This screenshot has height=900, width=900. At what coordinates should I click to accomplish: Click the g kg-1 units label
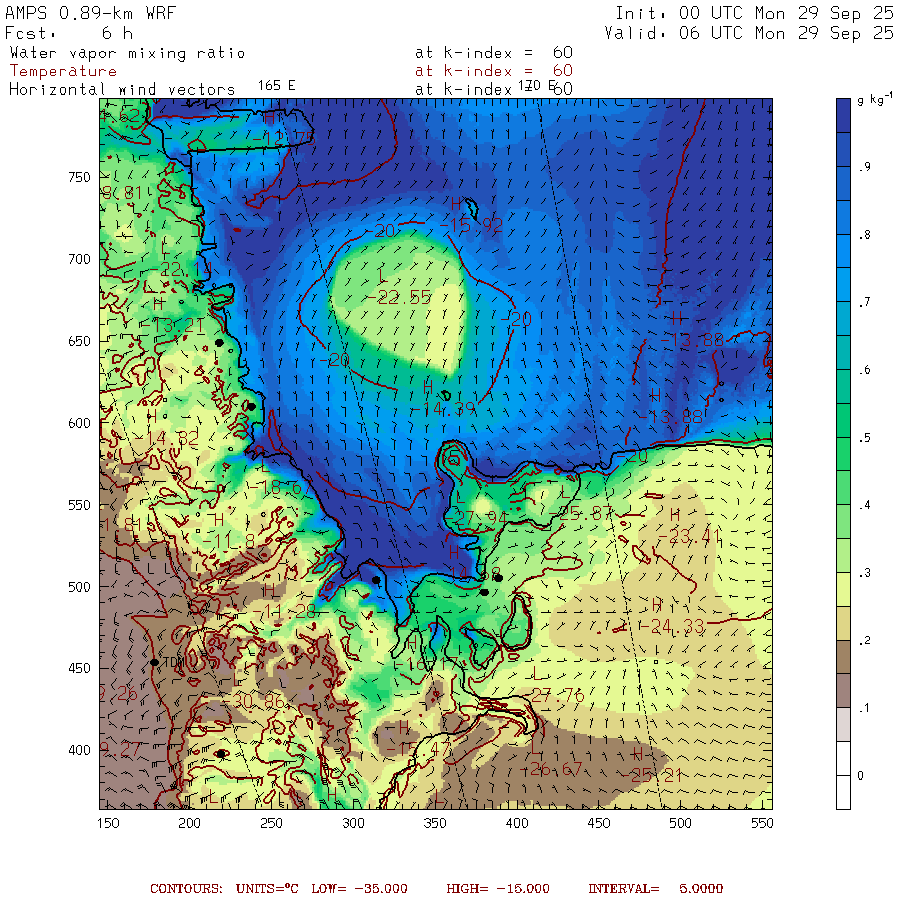875,101
